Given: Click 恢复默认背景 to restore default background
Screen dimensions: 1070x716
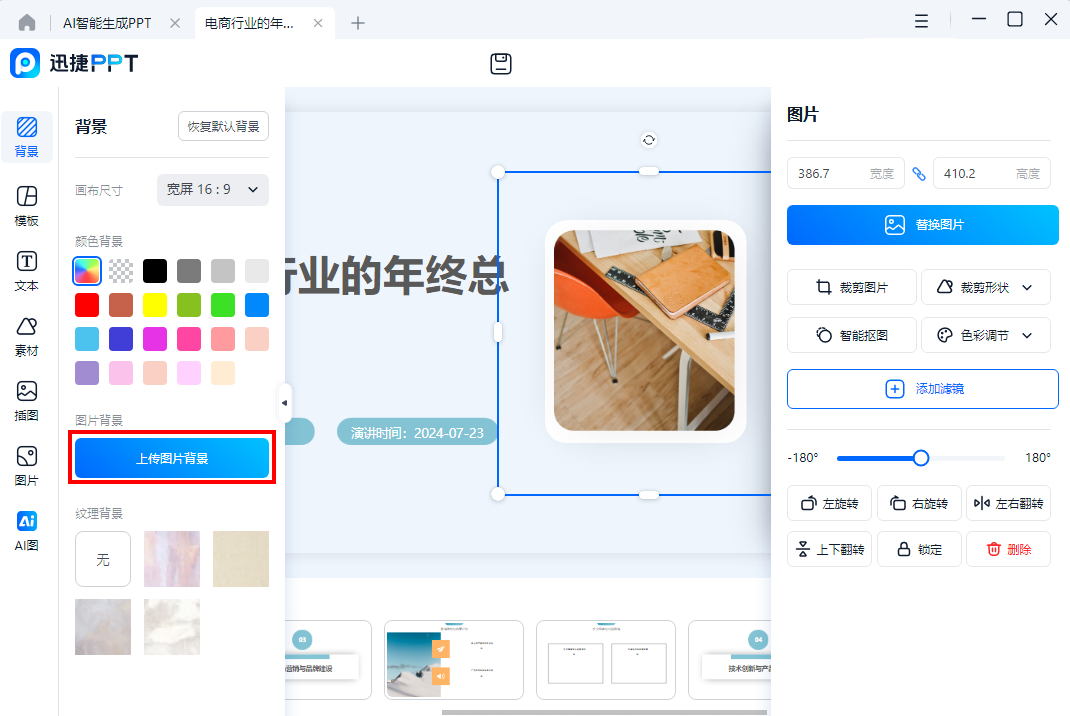Looking at the screenshot, I should (x=223, y=126).
